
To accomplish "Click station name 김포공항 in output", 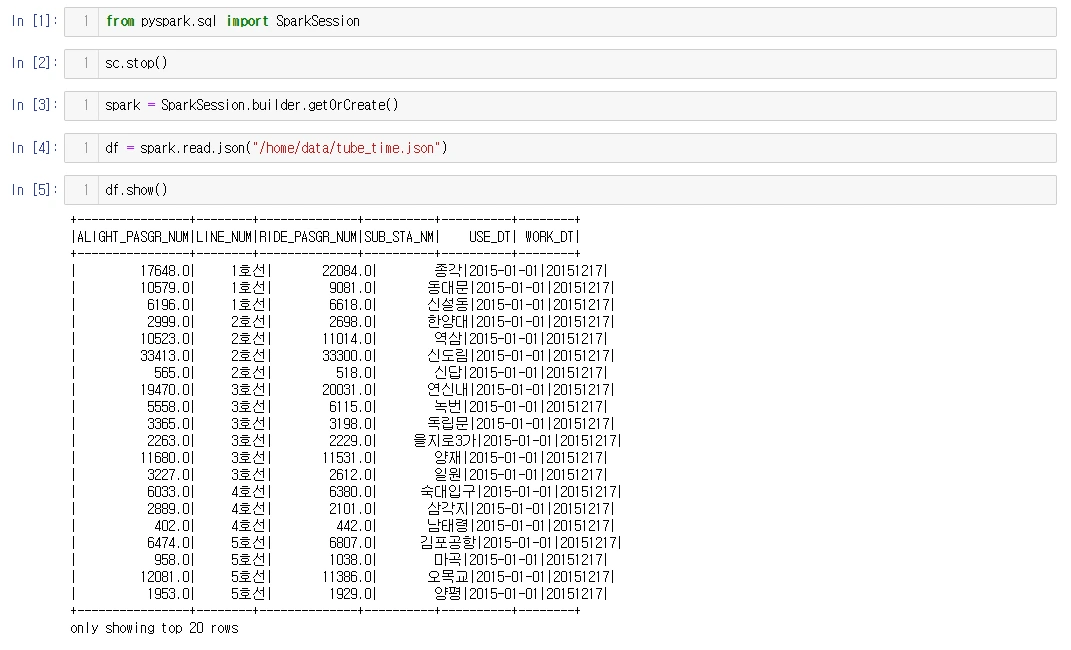I will click(x=448, y=543).
